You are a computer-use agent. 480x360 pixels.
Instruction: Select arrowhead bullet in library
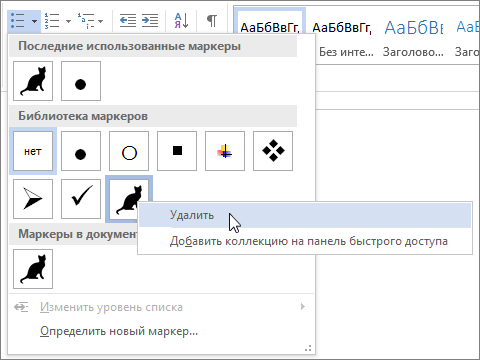point(33,199)
